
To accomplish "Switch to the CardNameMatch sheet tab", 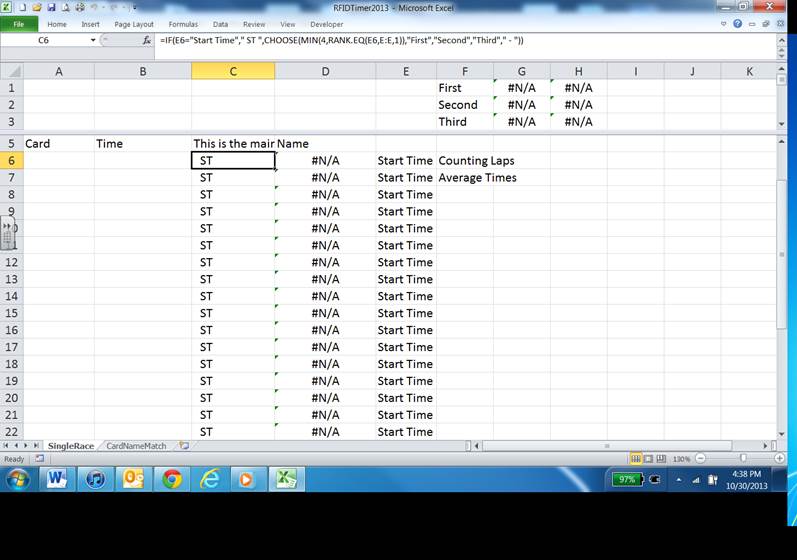I will 136,446.
